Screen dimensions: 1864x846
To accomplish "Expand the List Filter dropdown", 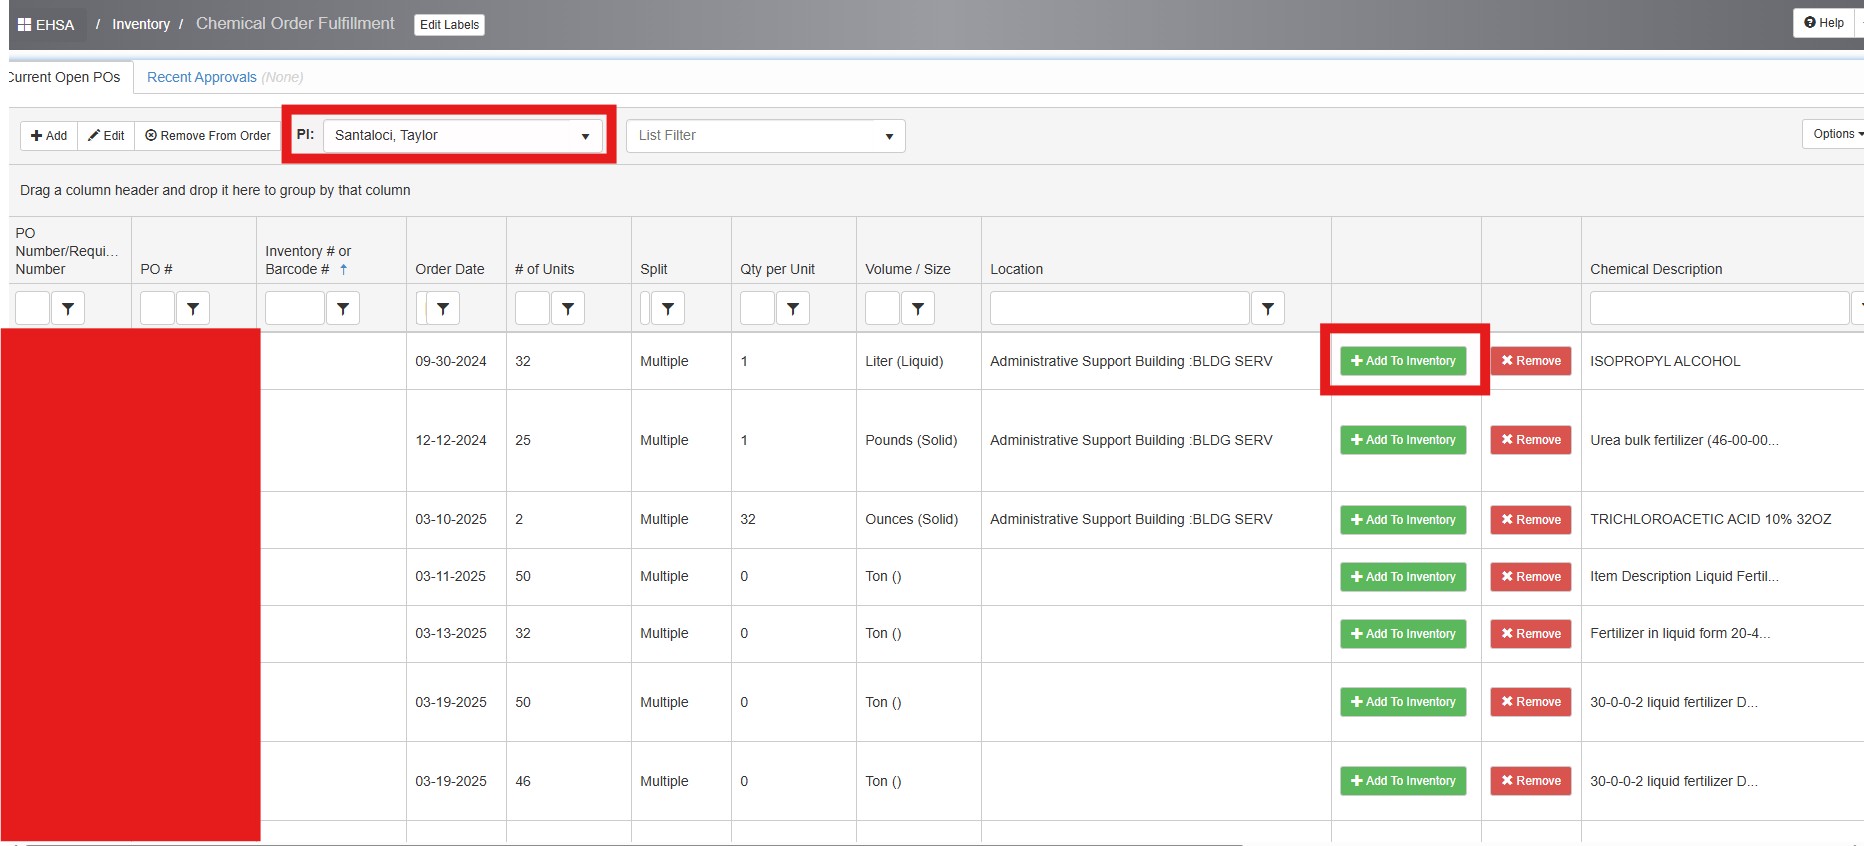I will point(765,136).
